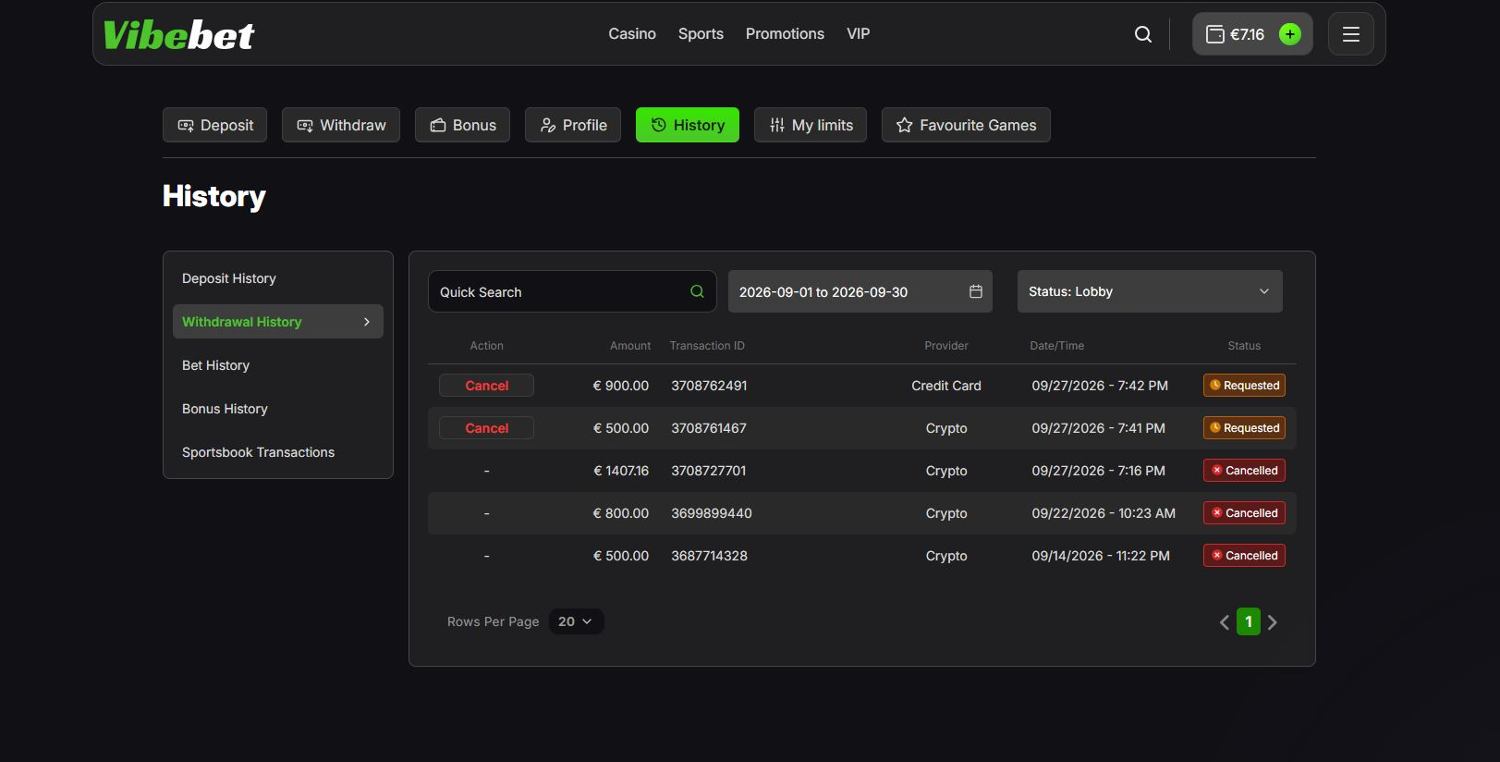Select Withdrawal History in sidebar
This screenshot has width=1500, height=762.
pyautogui.click(x=278, y=322)
